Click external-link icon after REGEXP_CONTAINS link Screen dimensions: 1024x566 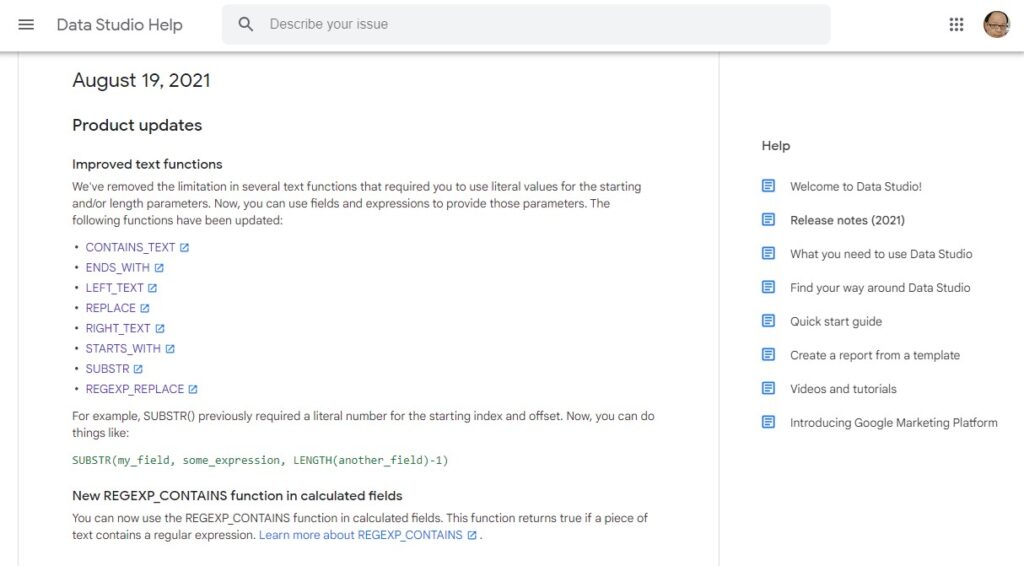click(472, 535)
